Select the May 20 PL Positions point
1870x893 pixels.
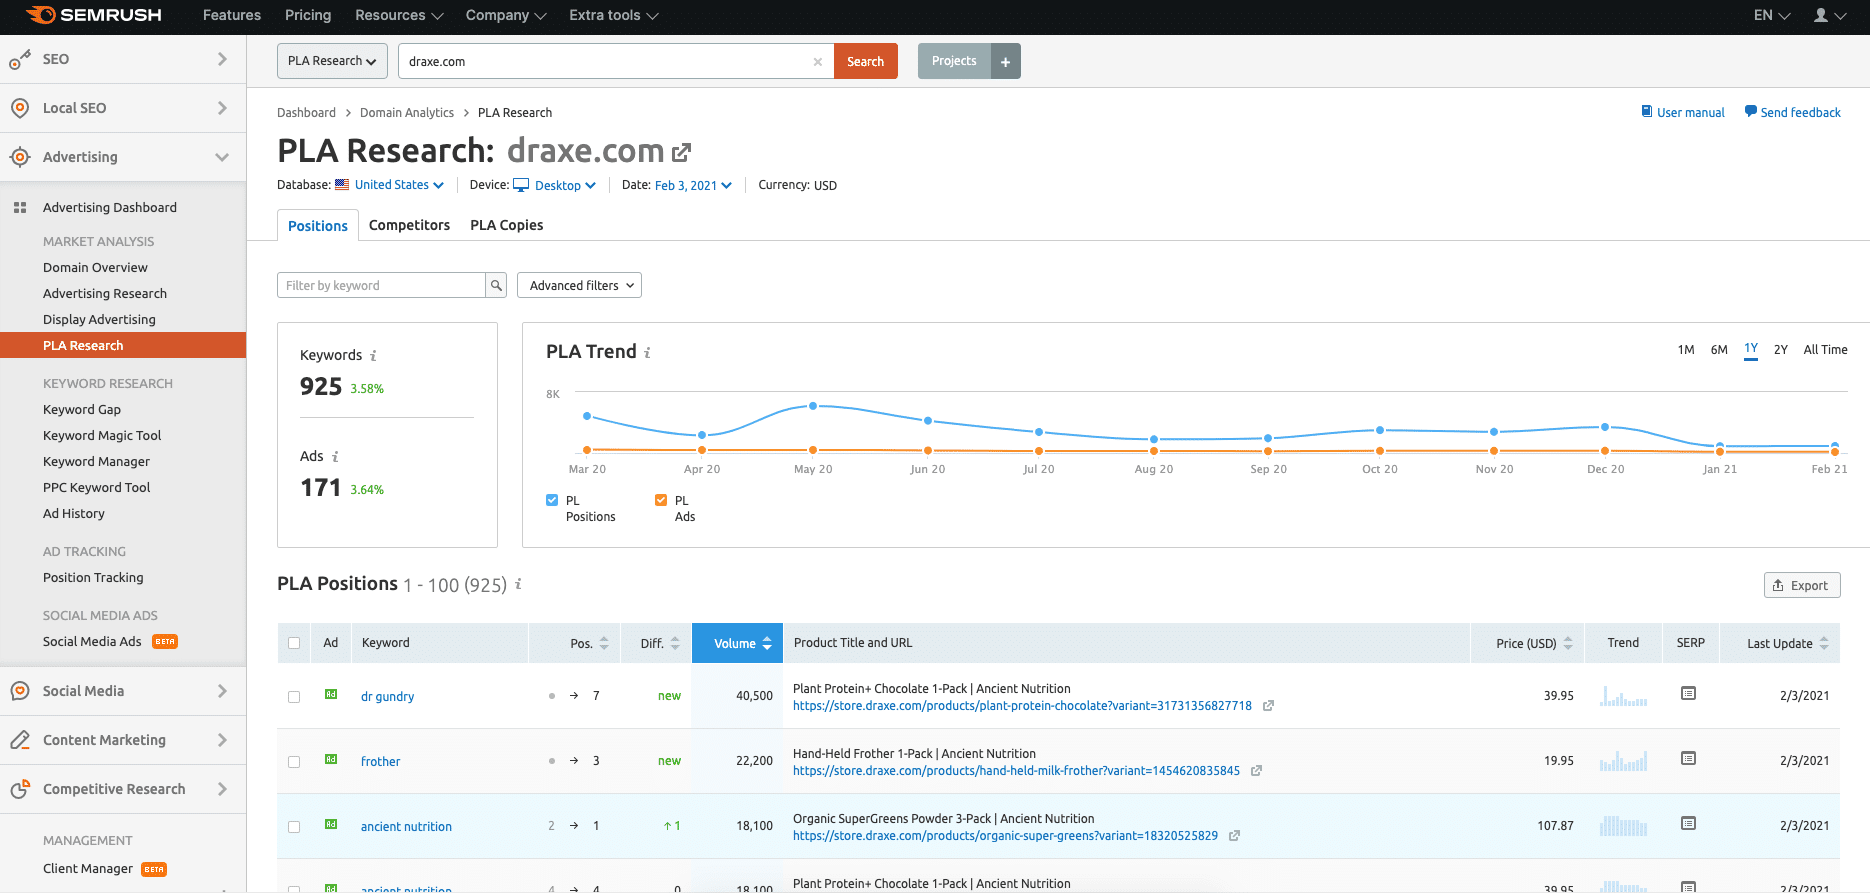click(813, 406)
